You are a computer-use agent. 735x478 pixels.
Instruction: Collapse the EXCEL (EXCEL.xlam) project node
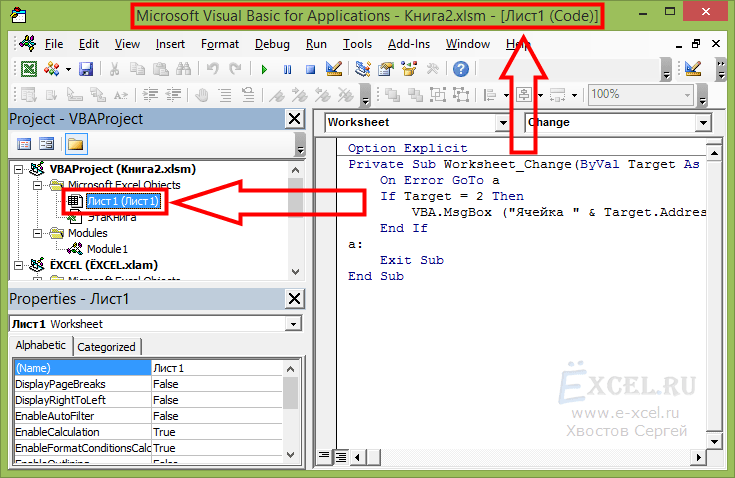18,265
